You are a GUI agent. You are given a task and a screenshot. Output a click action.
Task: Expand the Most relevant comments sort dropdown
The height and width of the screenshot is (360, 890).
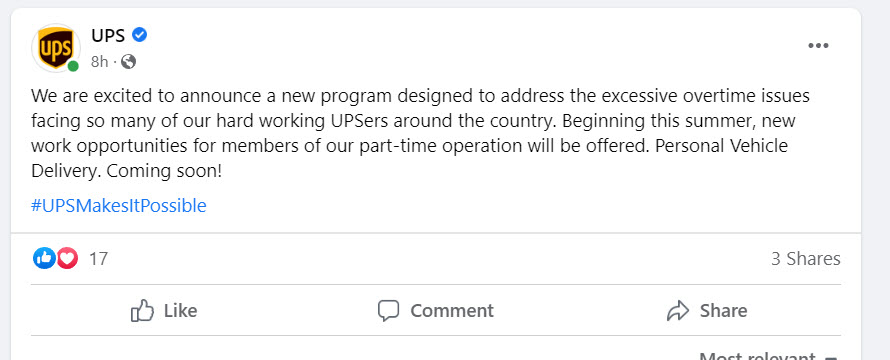tap(767, 356)
